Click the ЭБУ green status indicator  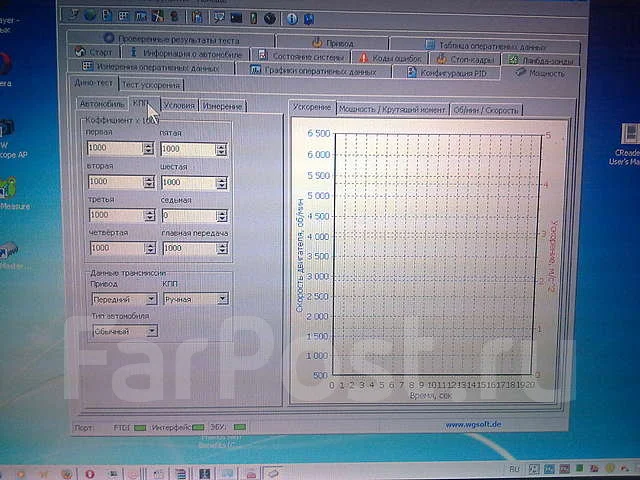240,427
